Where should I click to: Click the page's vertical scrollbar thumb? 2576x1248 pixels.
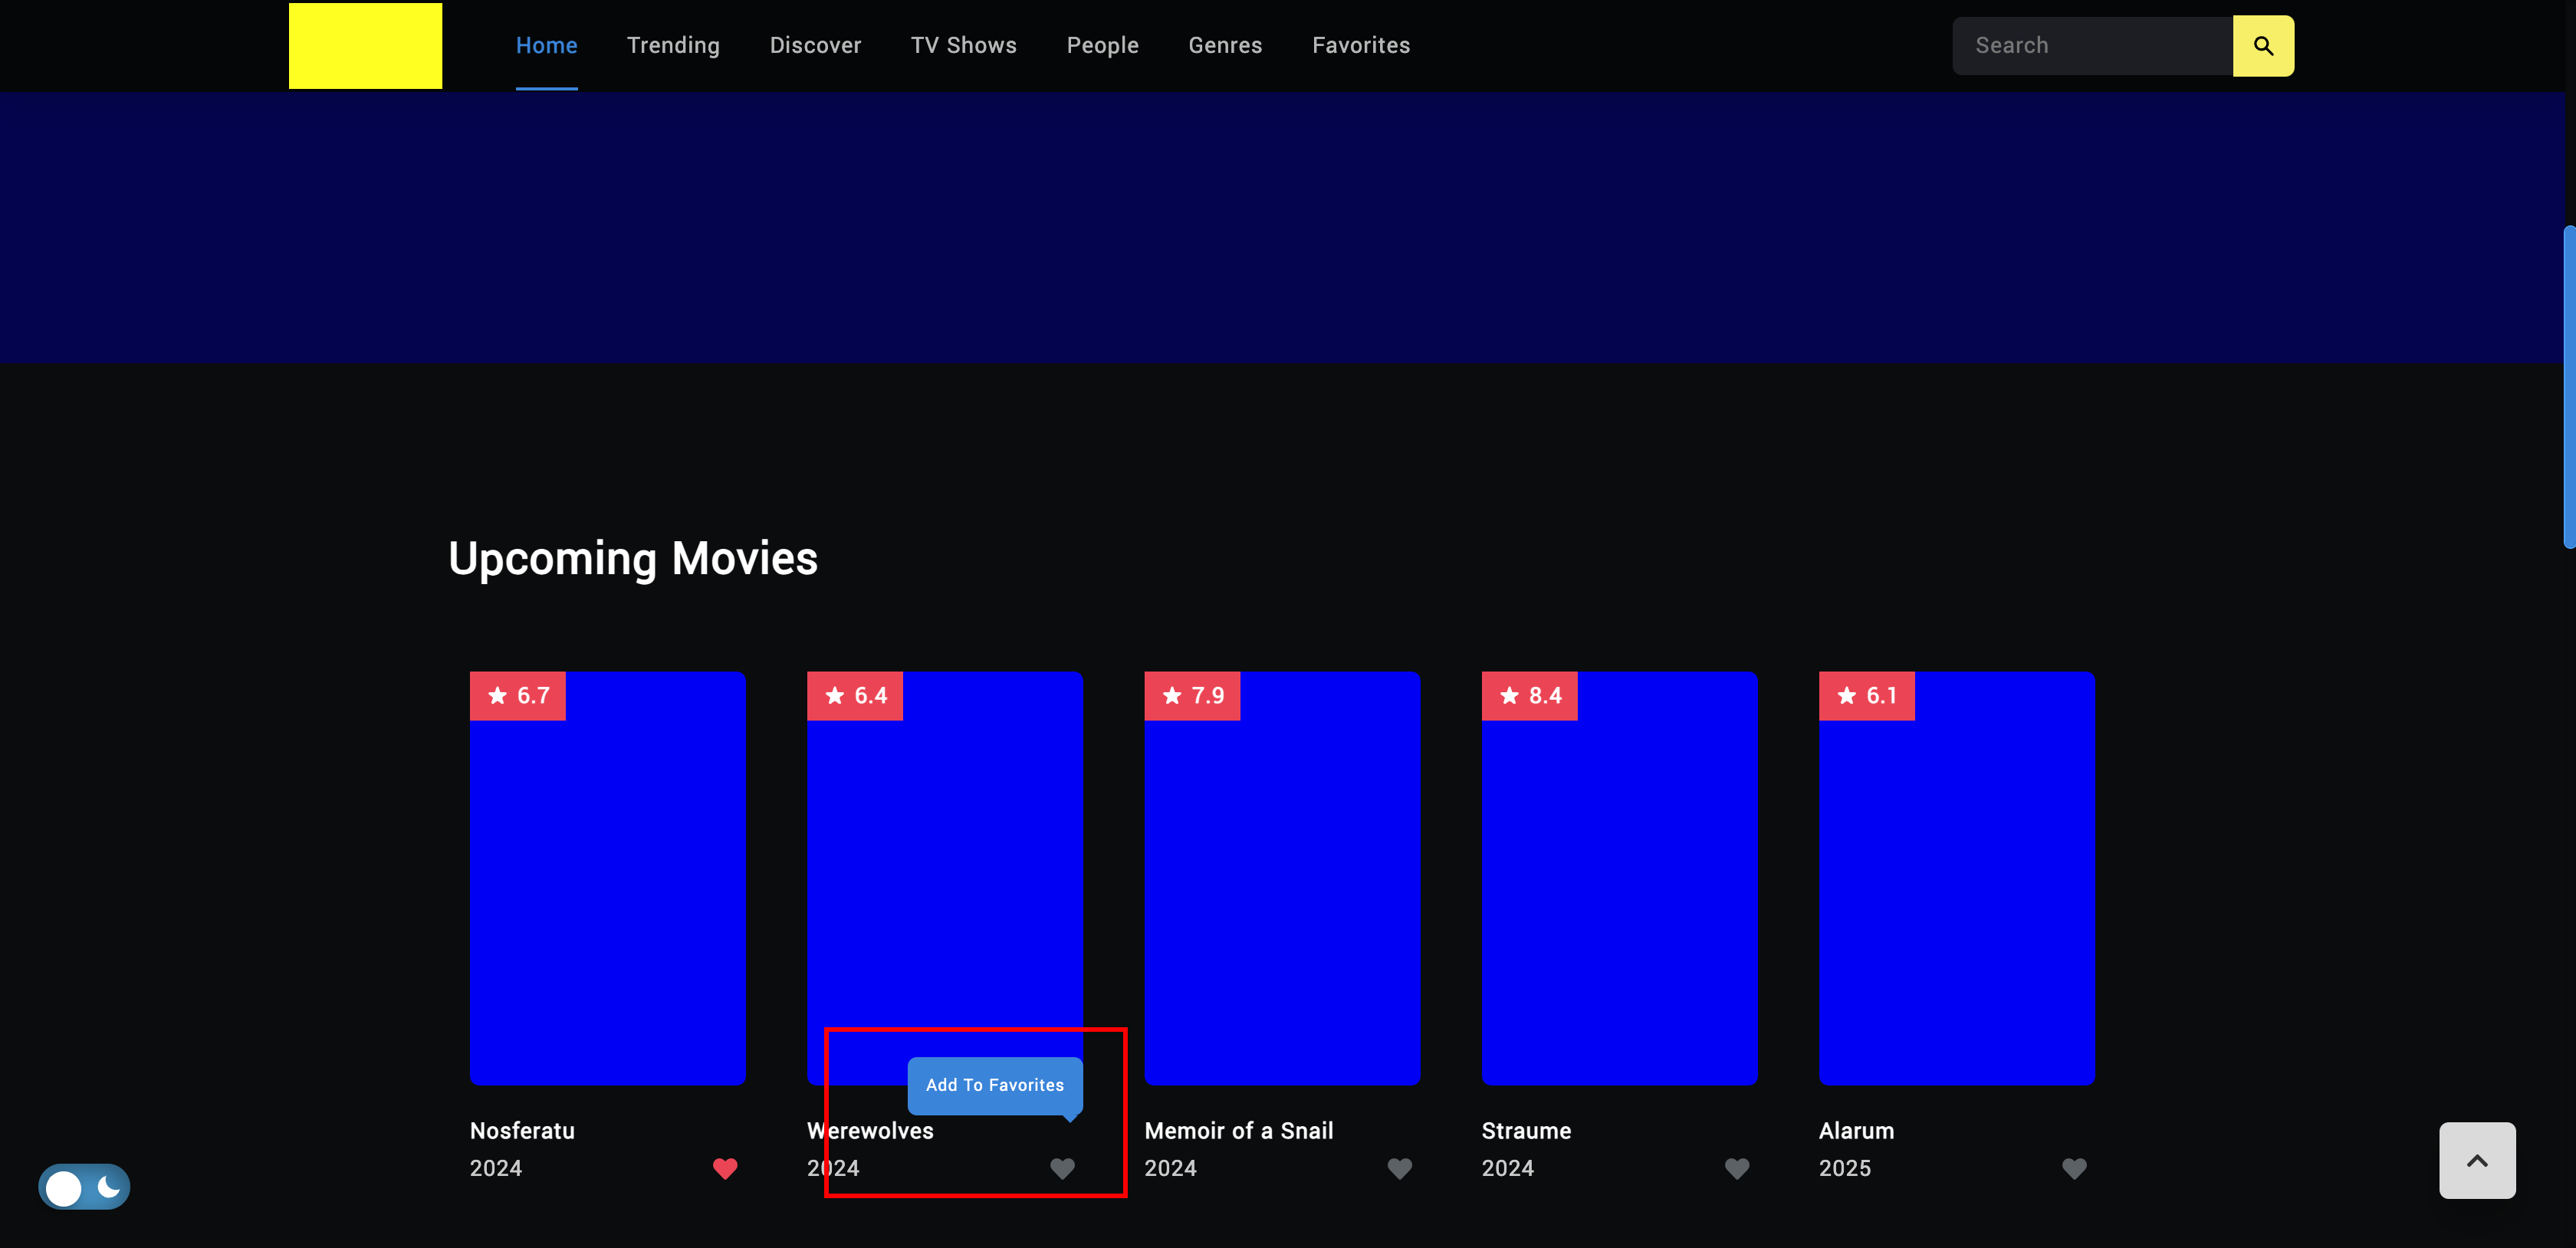(2568, 386)
